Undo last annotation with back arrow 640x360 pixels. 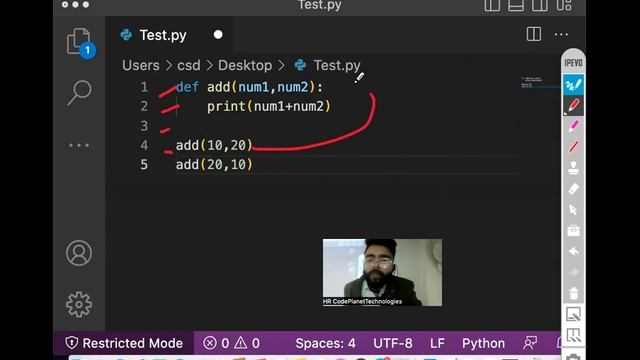[x=573, y=251]
